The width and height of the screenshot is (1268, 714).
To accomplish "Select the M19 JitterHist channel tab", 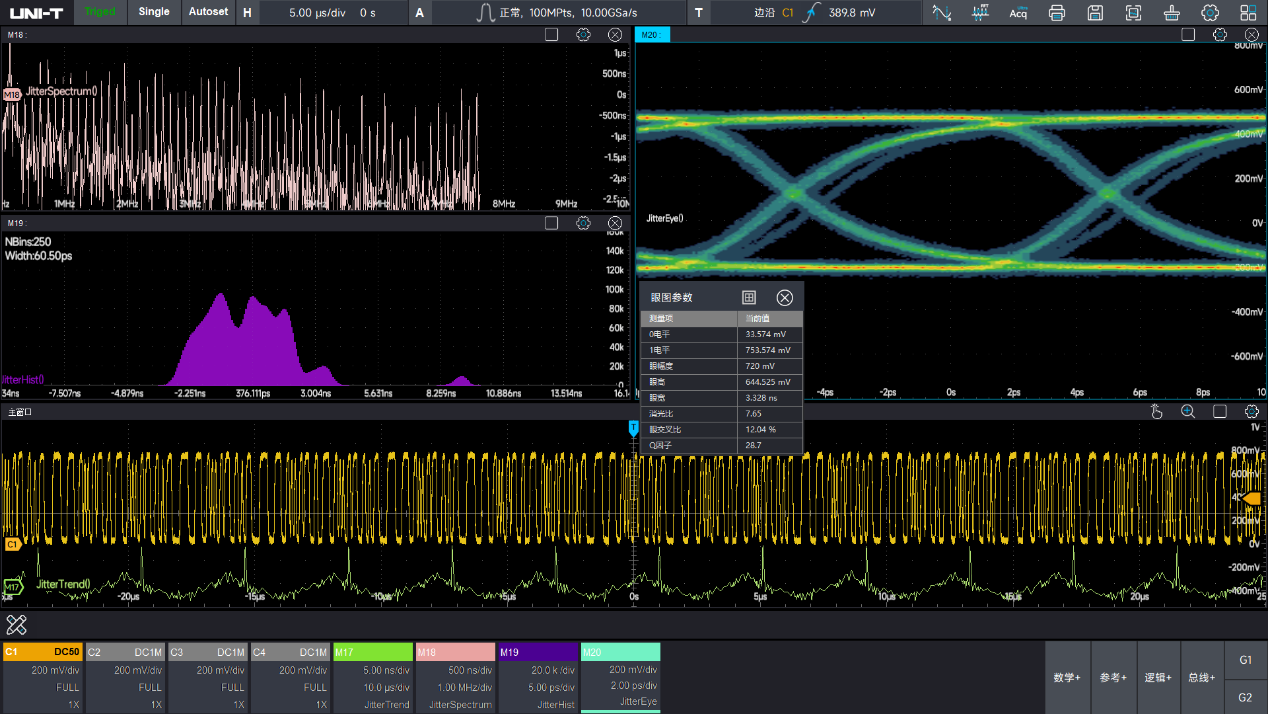I will (538, 676).
